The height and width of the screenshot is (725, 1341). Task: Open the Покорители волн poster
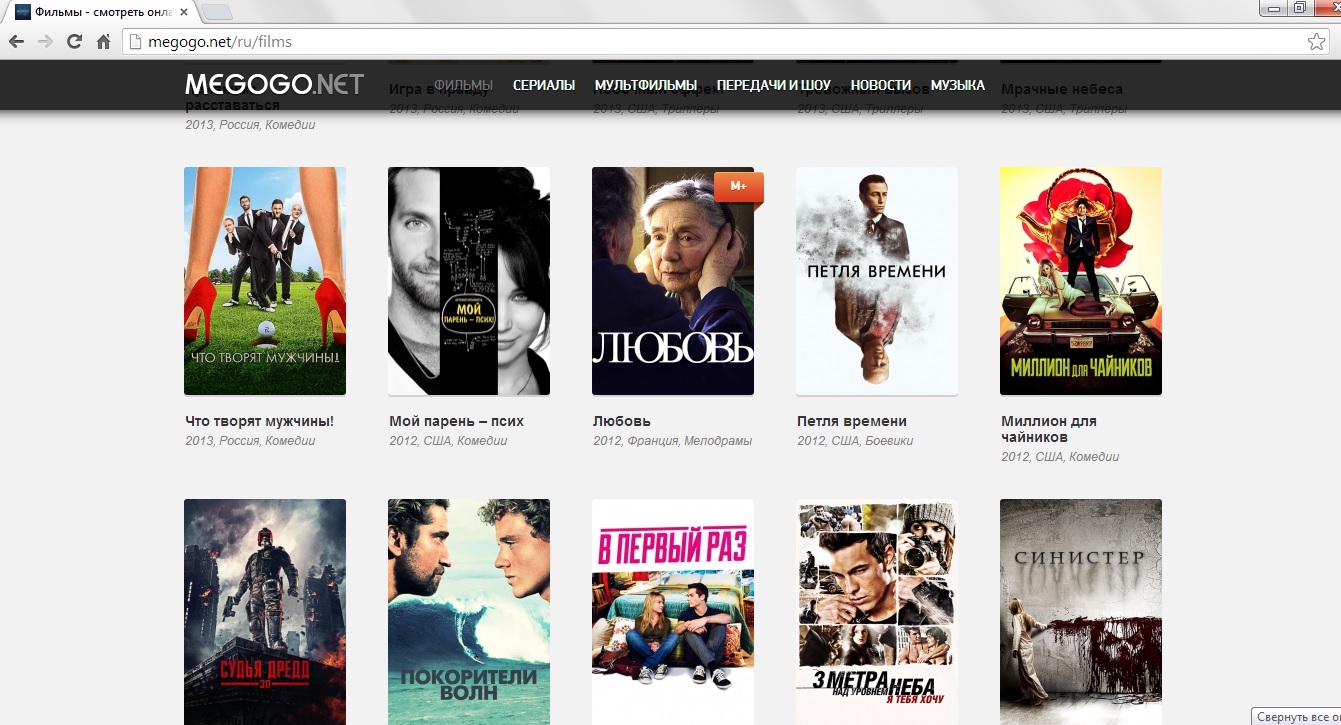469,612
